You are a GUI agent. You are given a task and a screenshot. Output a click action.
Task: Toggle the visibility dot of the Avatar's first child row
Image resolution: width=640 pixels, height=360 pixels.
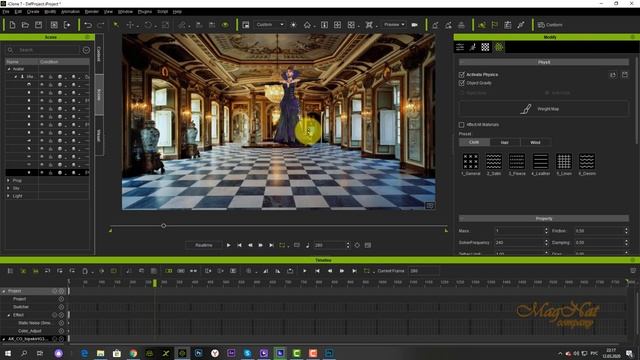click(x=42, y=76)
